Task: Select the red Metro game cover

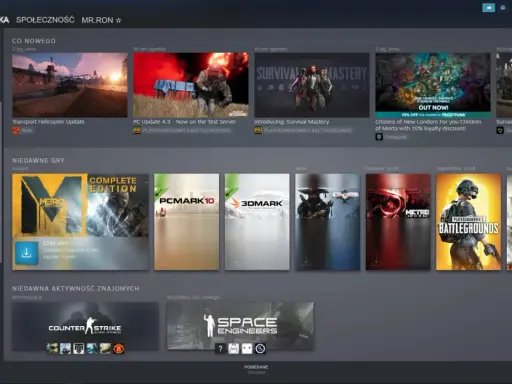Action: (398, 222)
